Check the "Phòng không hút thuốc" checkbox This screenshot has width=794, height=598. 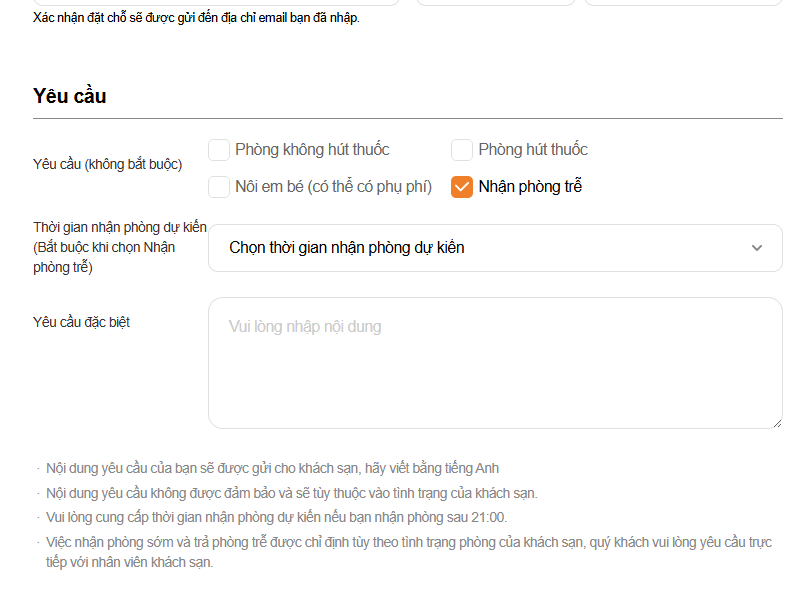pos(219,150)
